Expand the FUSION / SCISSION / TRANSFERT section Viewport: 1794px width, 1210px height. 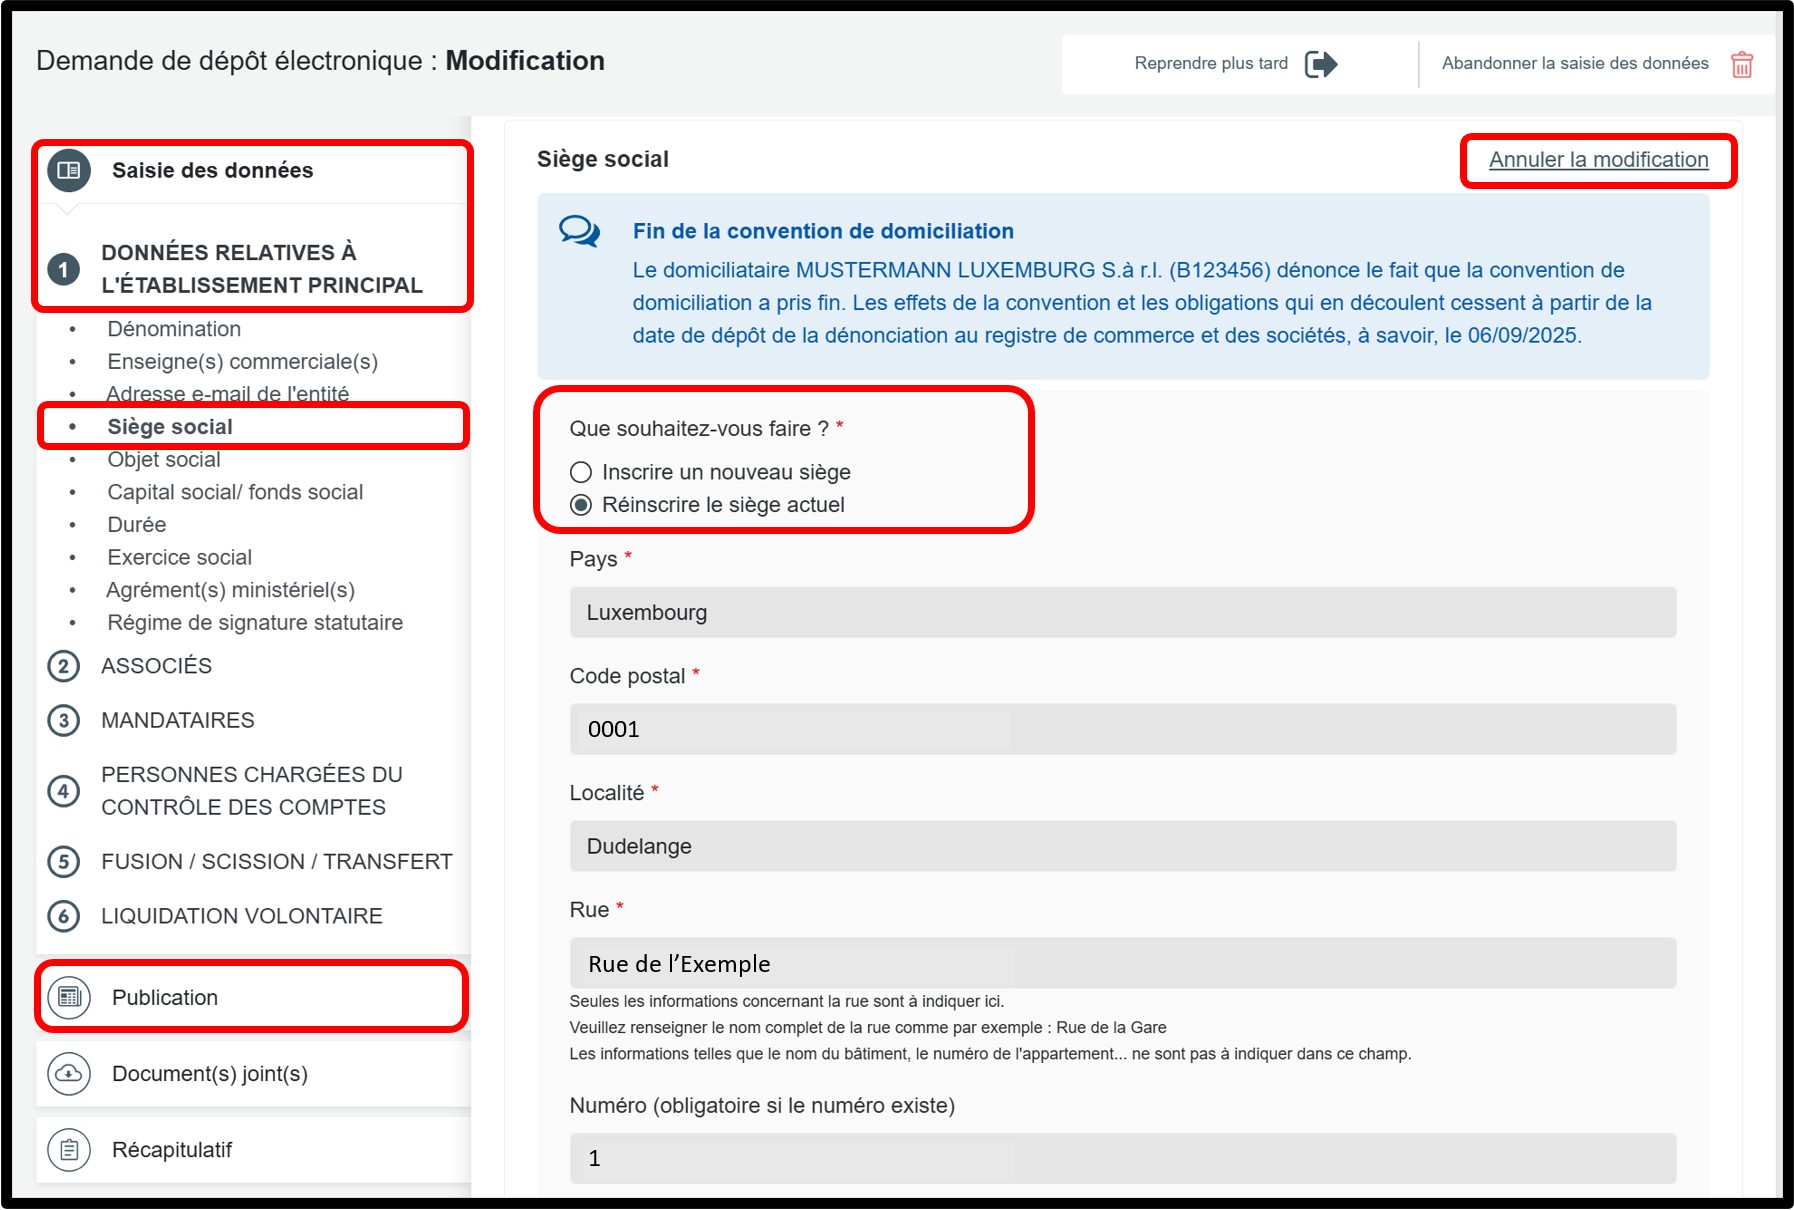[x=276, y=861]
